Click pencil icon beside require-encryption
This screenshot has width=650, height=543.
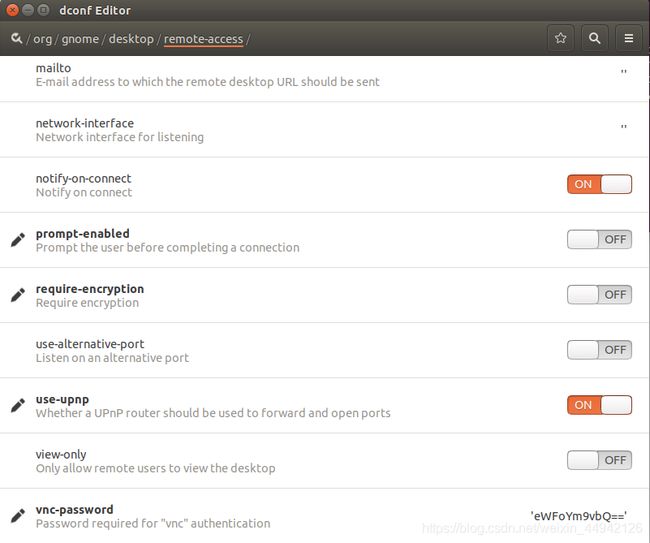click(x=18, y=295)
